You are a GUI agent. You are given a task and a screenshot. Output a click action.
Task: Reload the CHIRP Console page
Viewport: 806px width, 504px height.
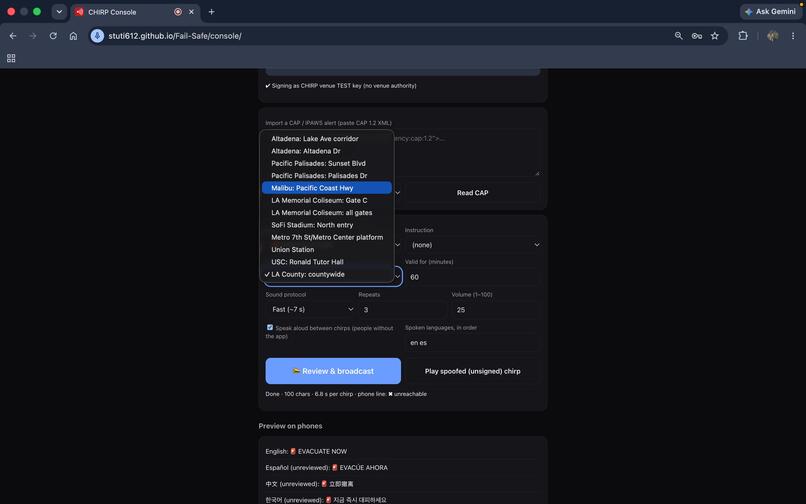(x=53, y=36)
